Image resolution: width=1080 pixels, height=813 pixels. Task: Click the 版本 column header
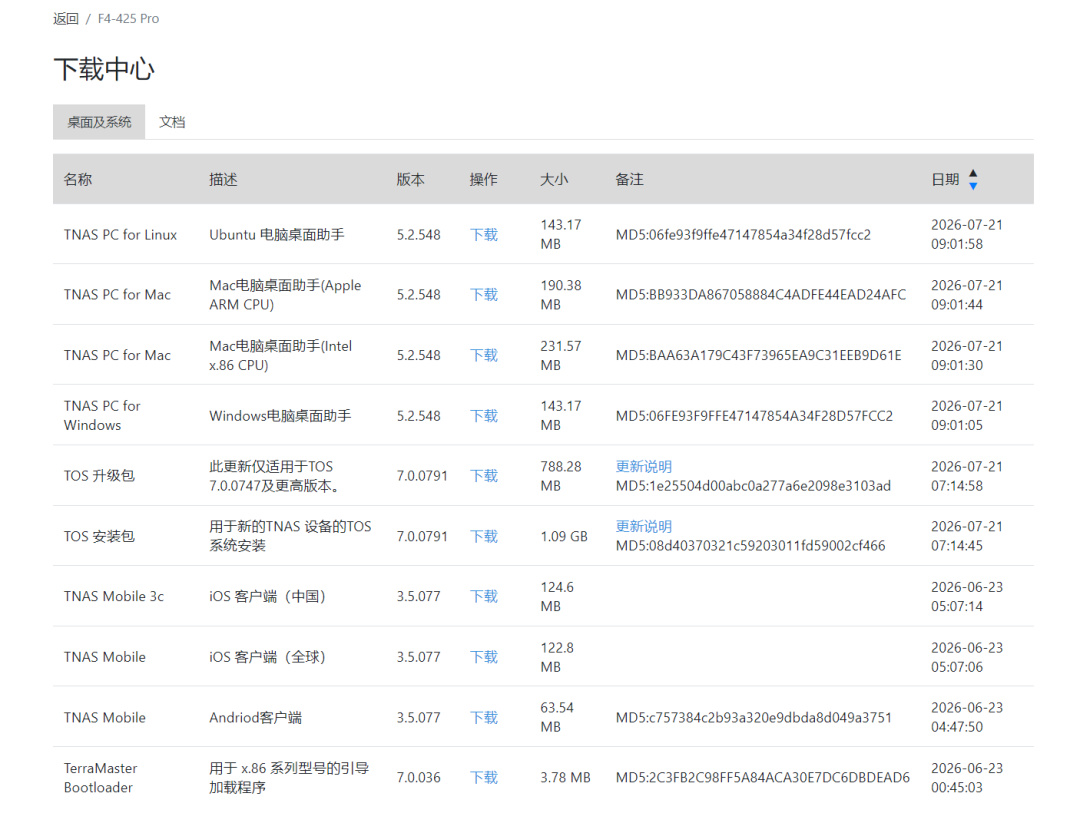(x=411, y=180)
